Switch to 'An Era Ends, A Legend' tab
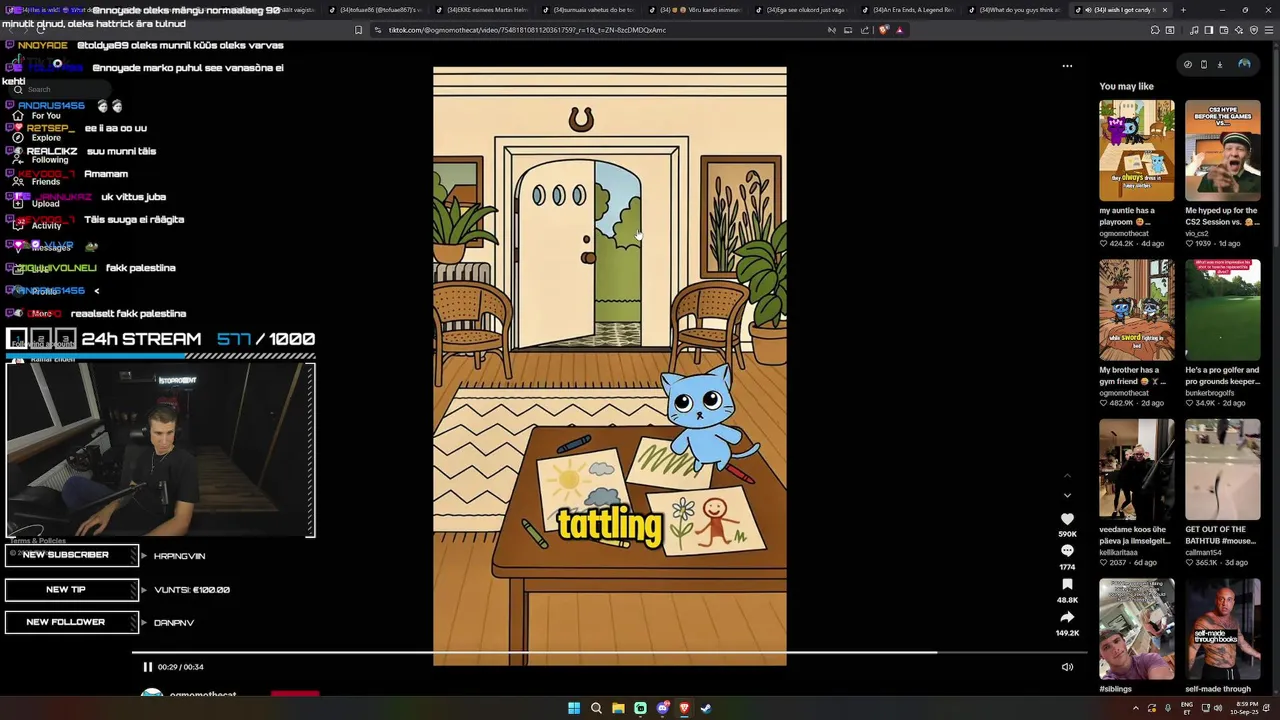Image resolution: width=1280 pixels, height=720 pixels. [910, 10]
